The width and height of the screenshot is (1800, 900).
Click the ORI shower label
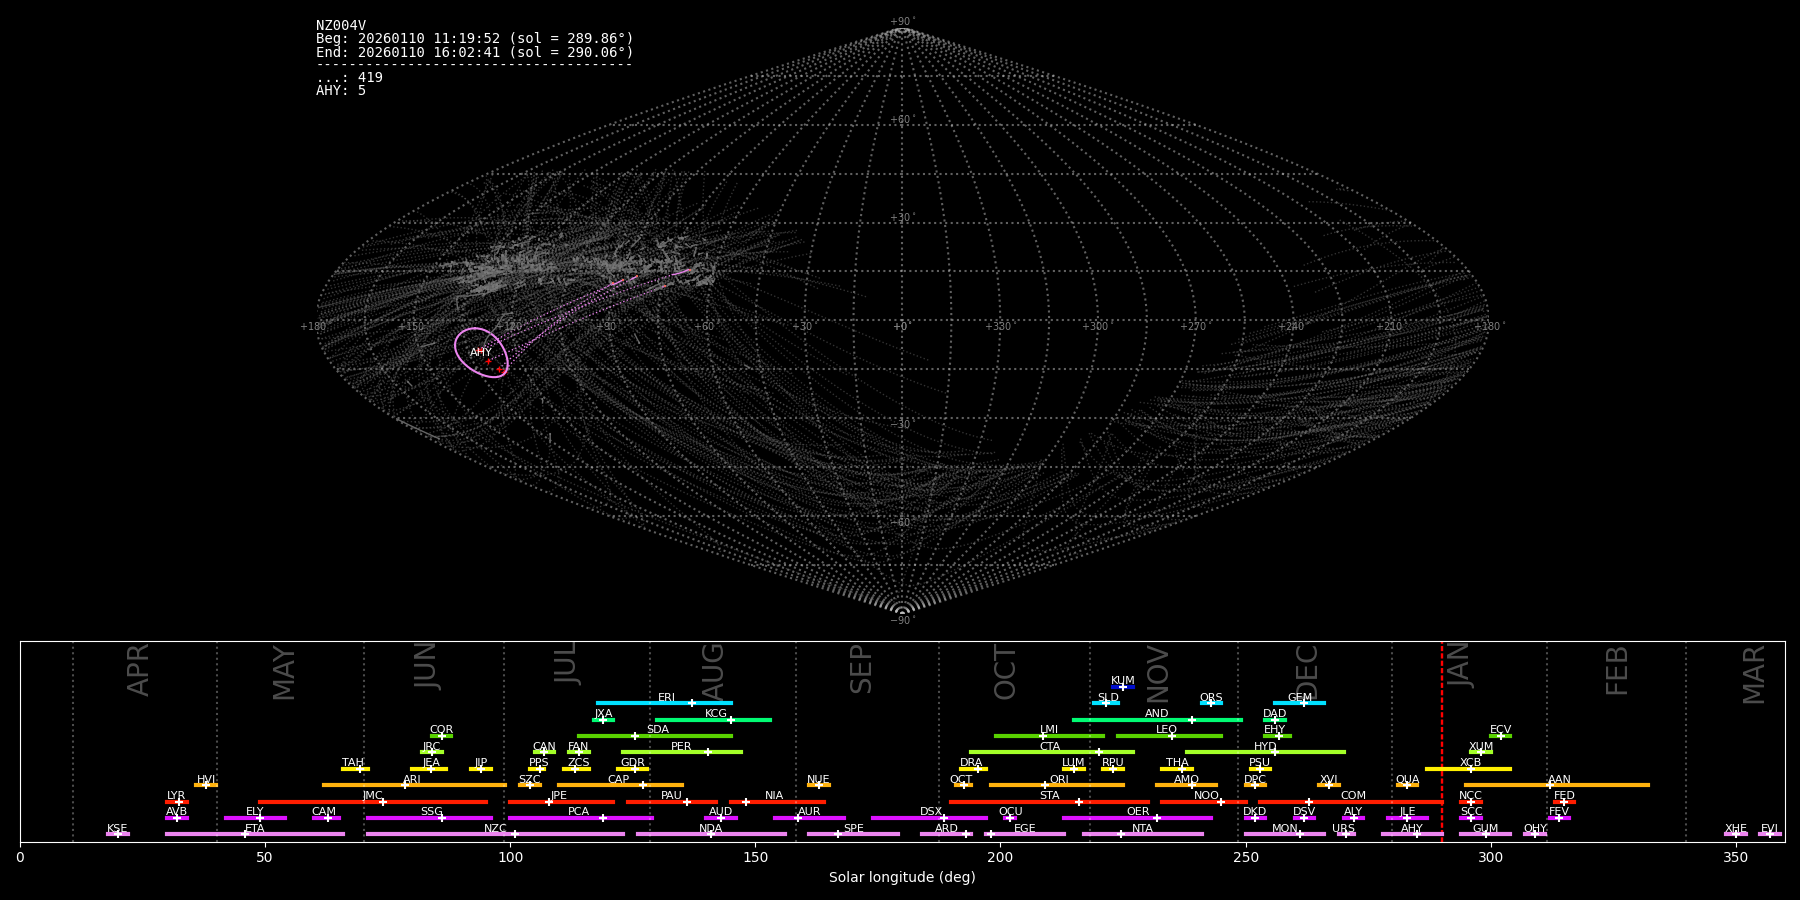click(x=1060, y=780)
